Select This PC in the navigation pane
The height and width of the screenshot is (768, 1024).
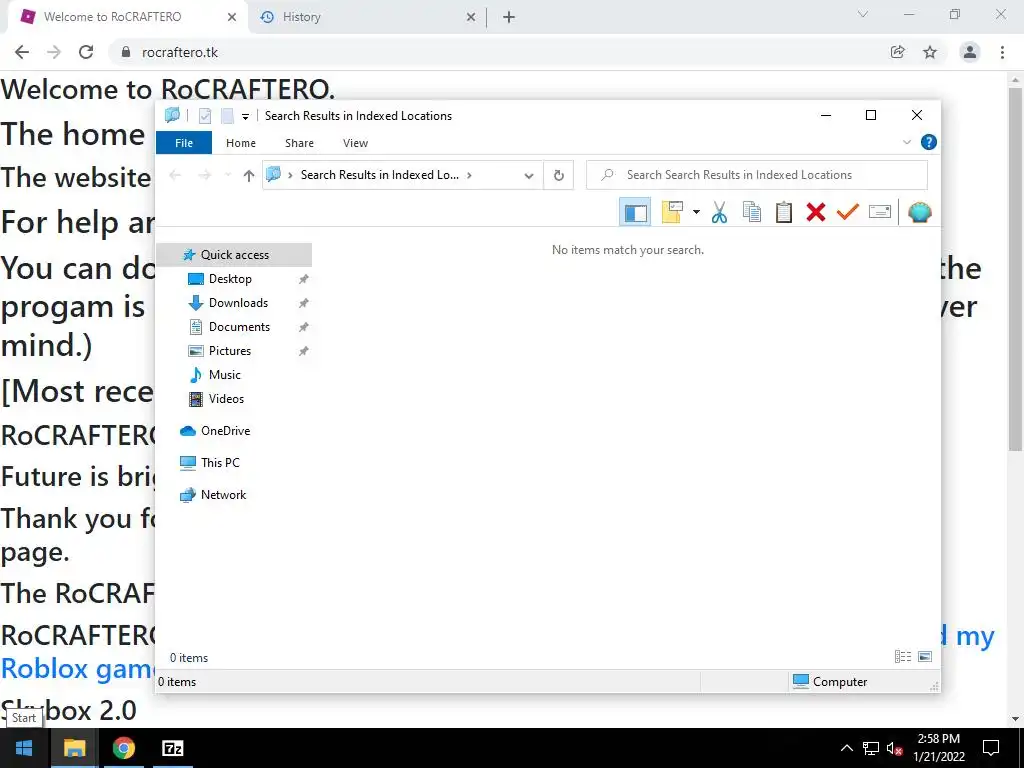click(x=220, y=462)
